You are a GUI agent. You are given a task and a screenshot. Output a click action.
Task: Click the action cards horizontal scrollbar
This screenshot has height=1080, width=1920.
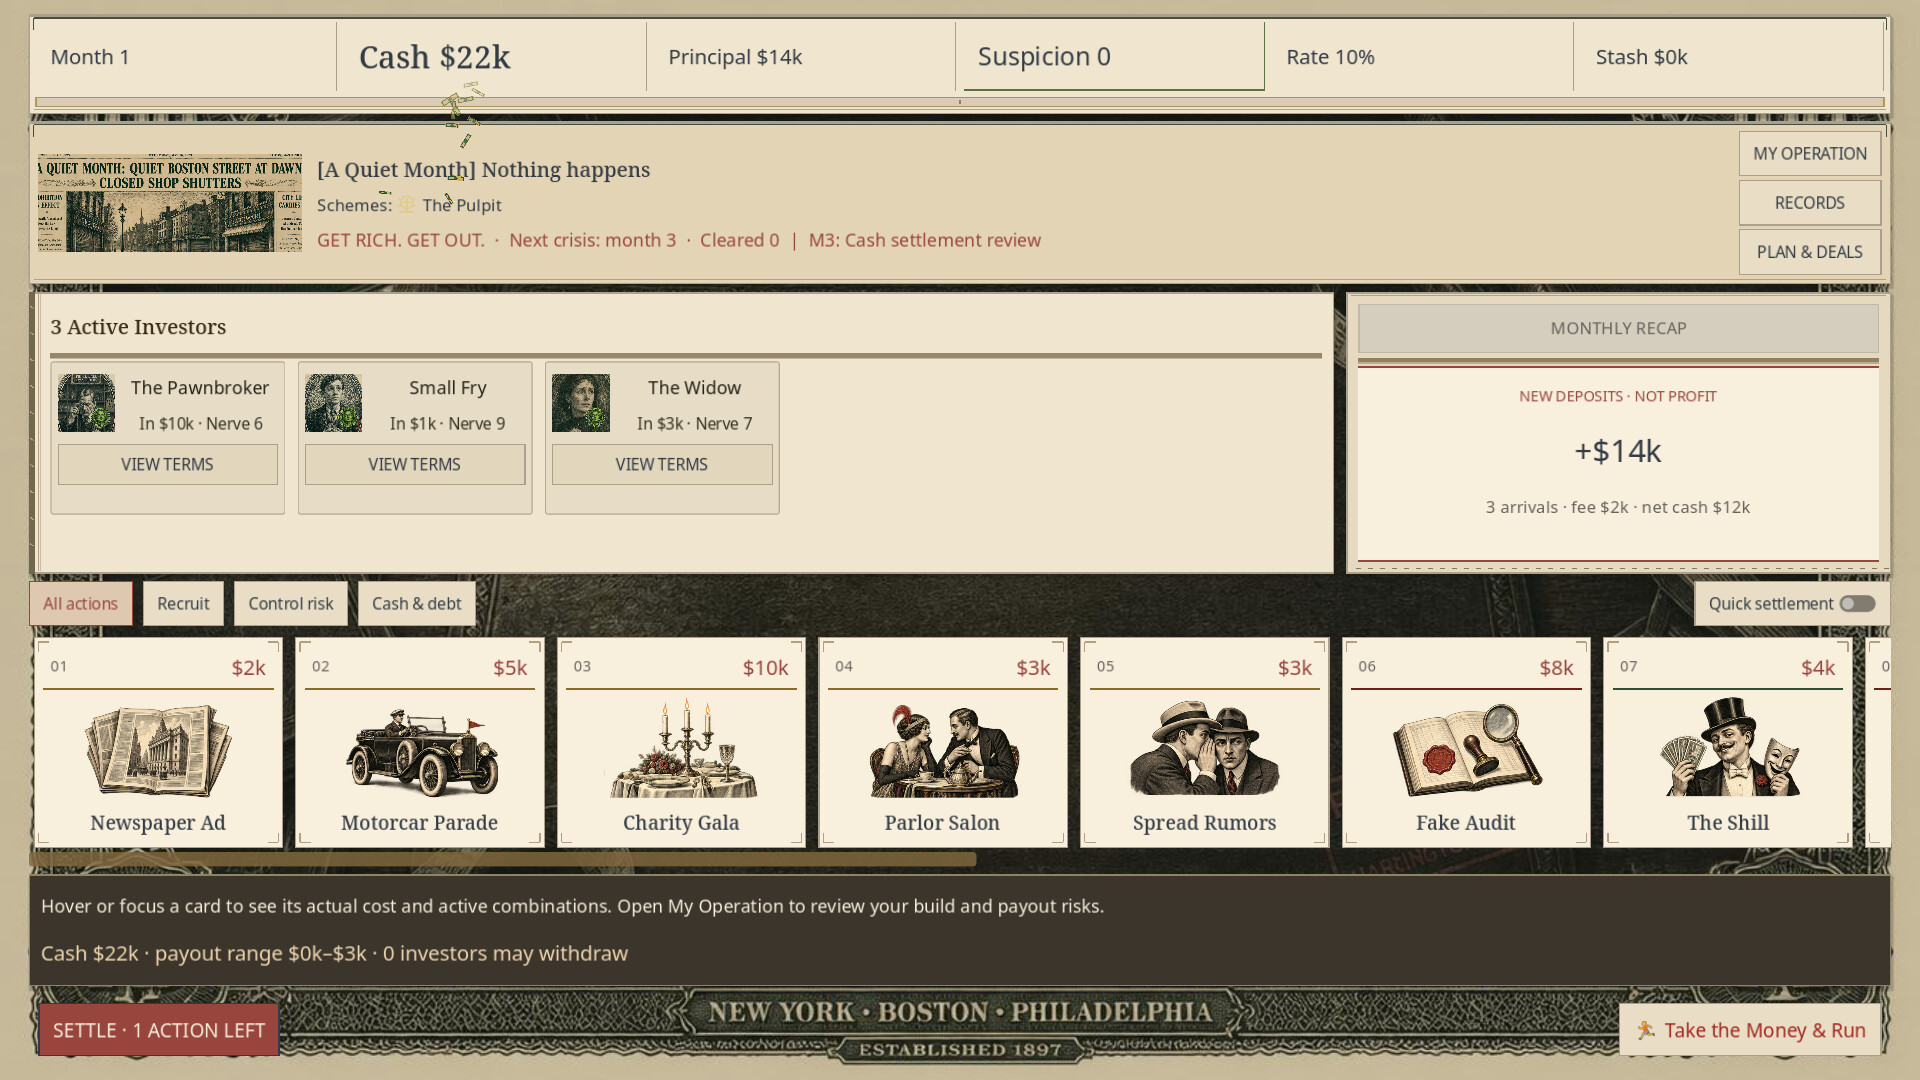pos(503,859)
